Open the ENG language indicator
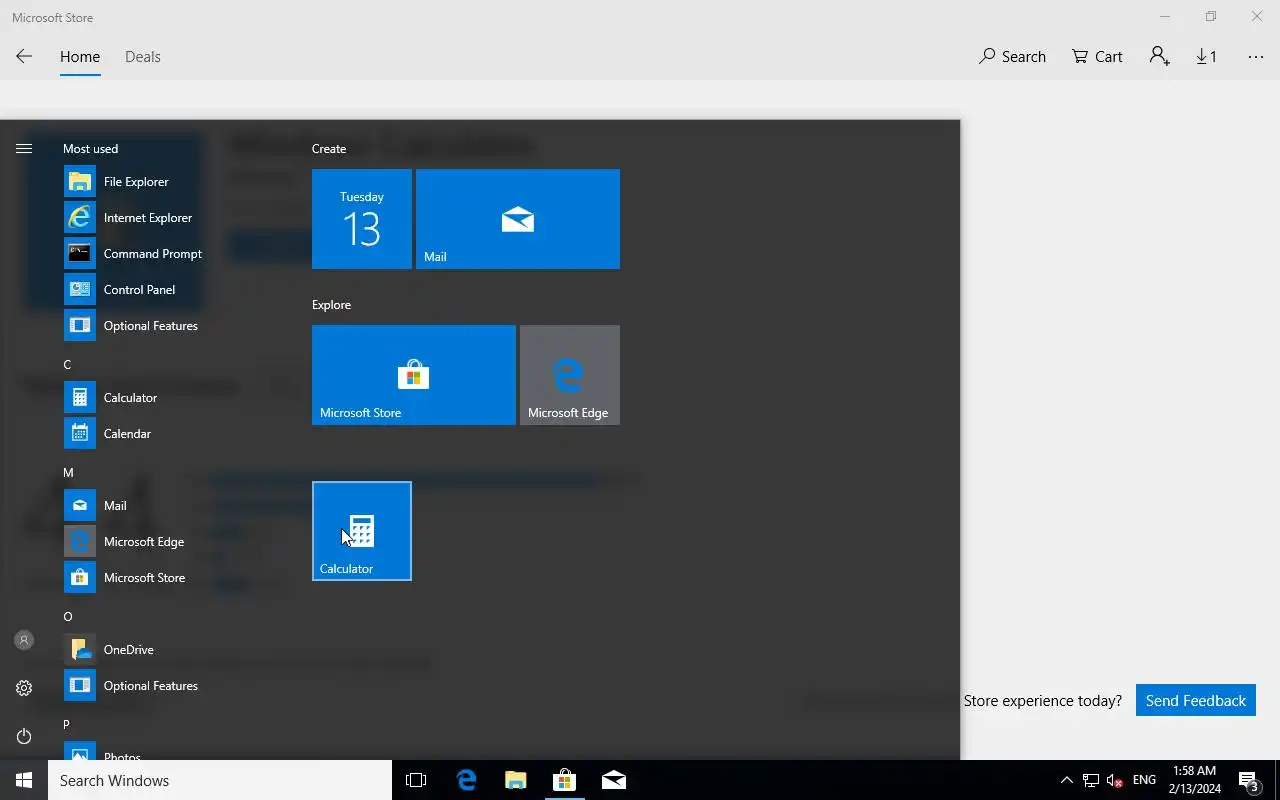The width and height of the screenshot is (1280, 800). [1144, 780]
